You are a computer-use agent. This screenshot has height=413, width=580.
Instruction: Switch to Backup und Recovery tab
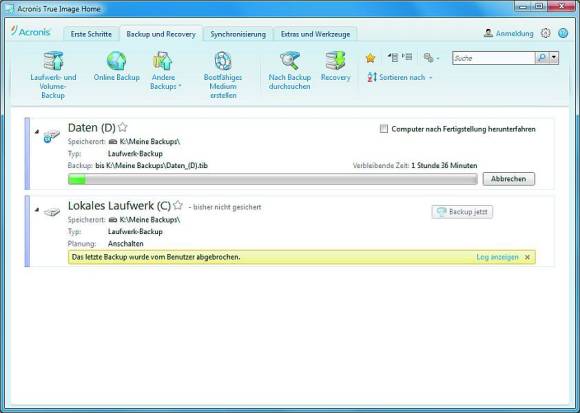161,34
